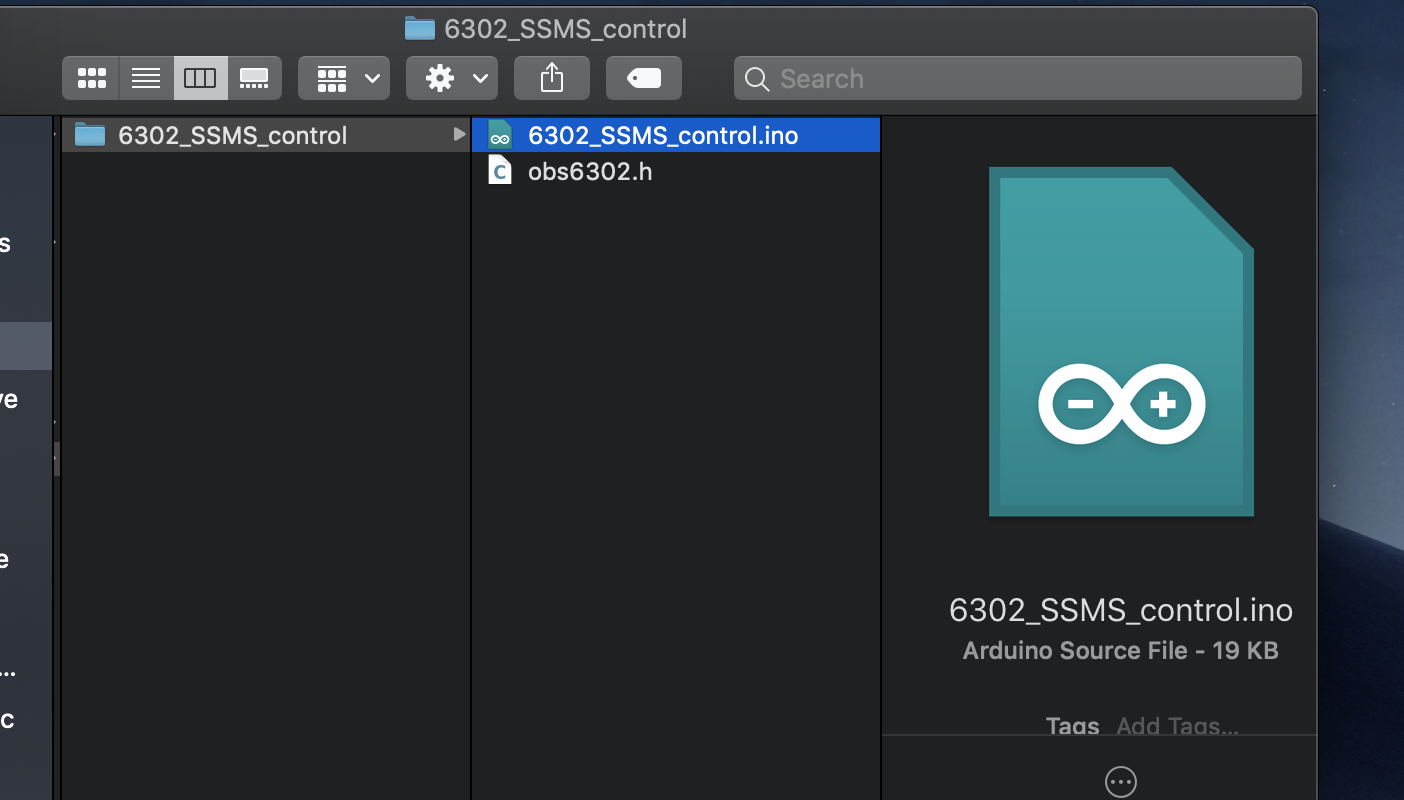Select the 6302_SSMS_control folder row
This screenshot has width=1404, height=800.
click(266, 135)
